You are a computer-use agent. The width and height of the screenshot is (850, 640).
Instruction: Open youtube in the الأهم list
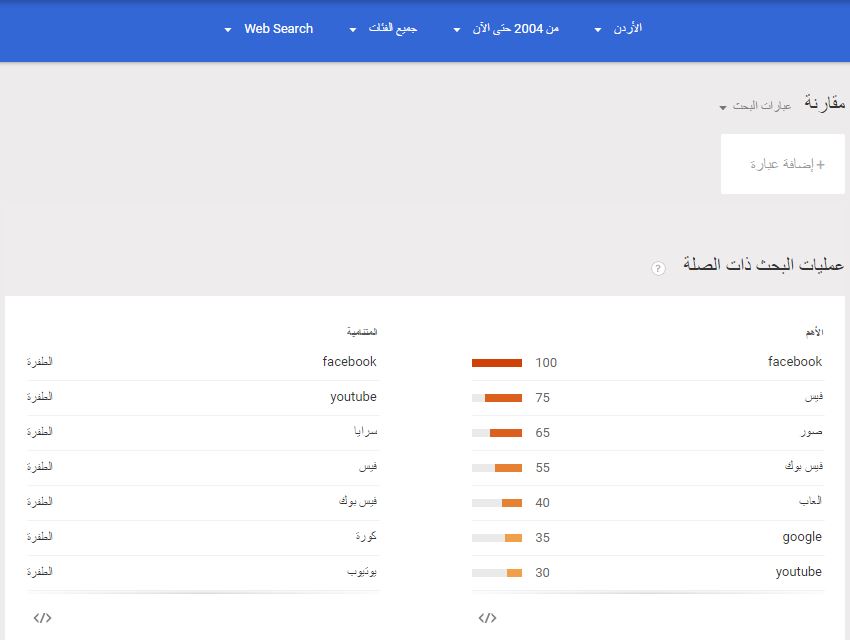pyautogui.click(x=799, y=572)
